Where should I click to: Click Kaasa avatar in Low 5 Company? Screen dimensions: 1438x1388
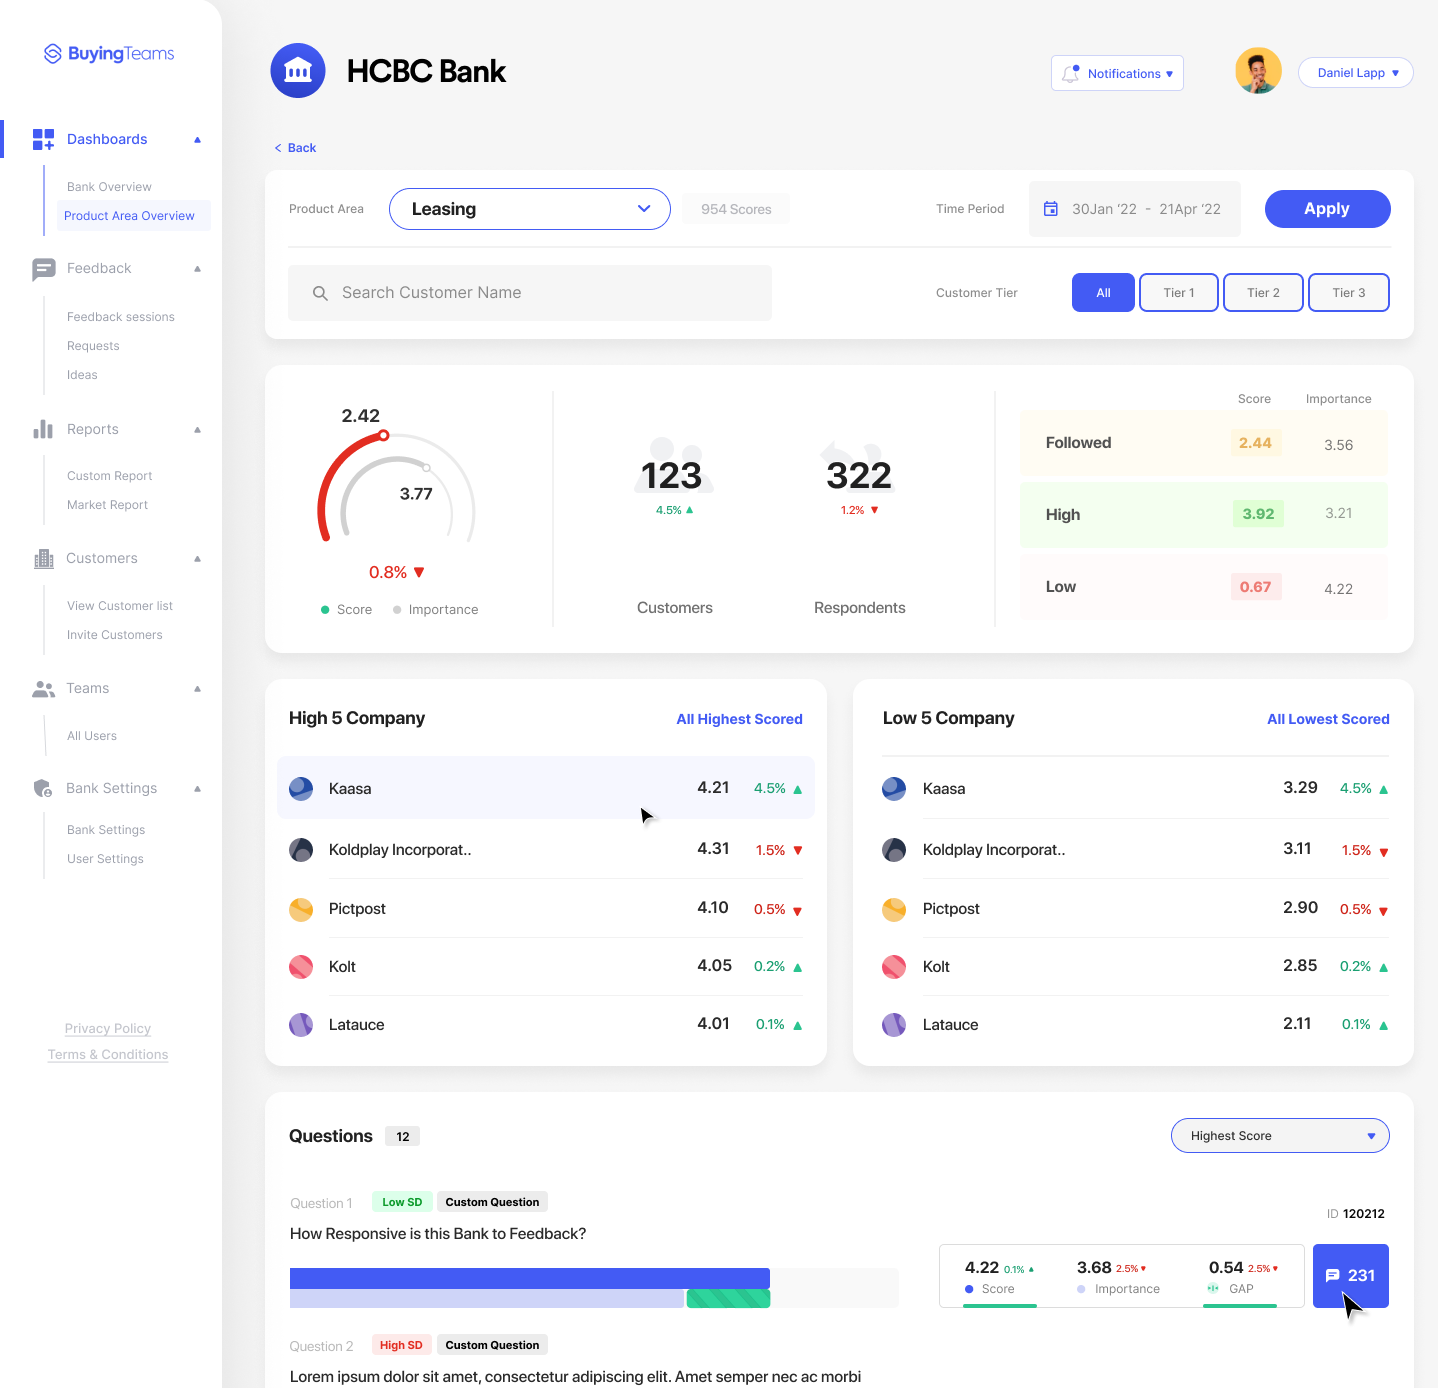[x=894, y=789]
